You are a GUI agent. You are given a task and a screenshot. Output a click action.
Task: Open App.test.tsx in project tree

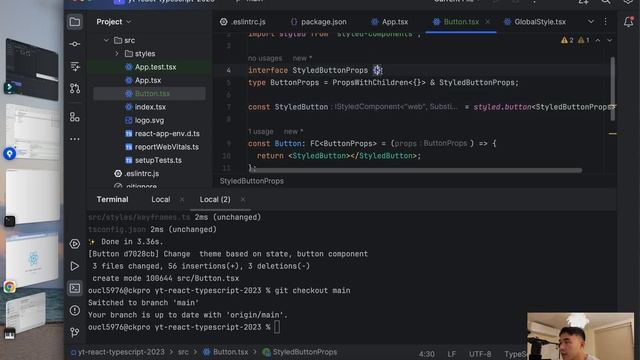pyautogui.click(x=150, y=67)
